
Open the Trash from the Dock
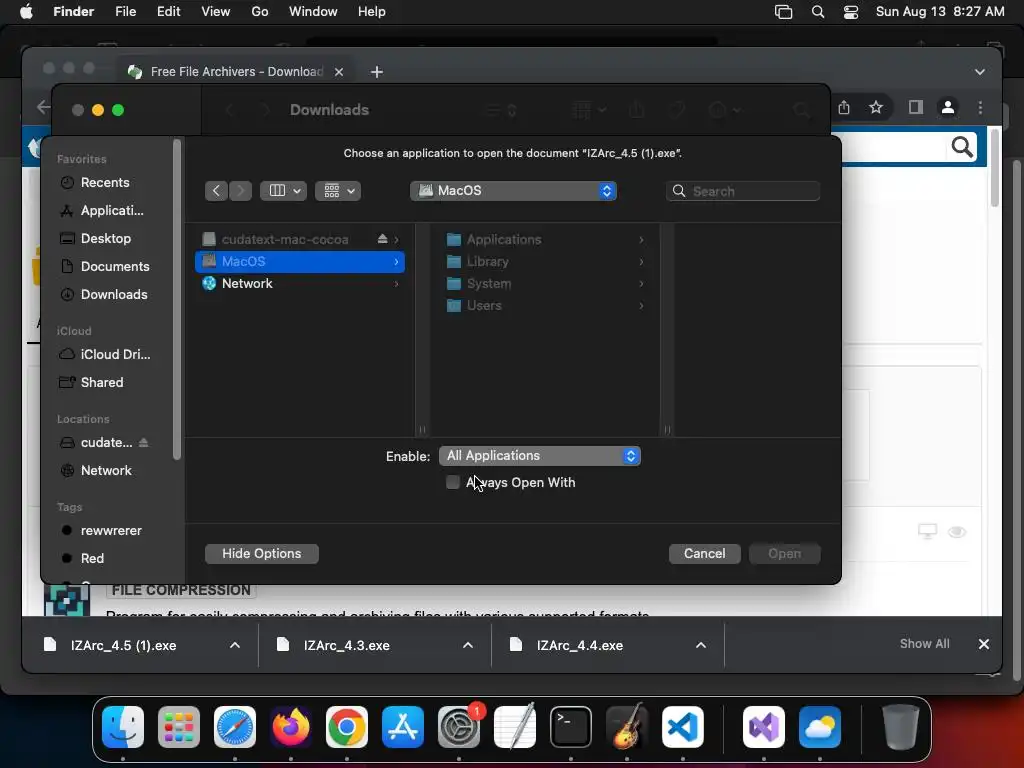(901, 727)
